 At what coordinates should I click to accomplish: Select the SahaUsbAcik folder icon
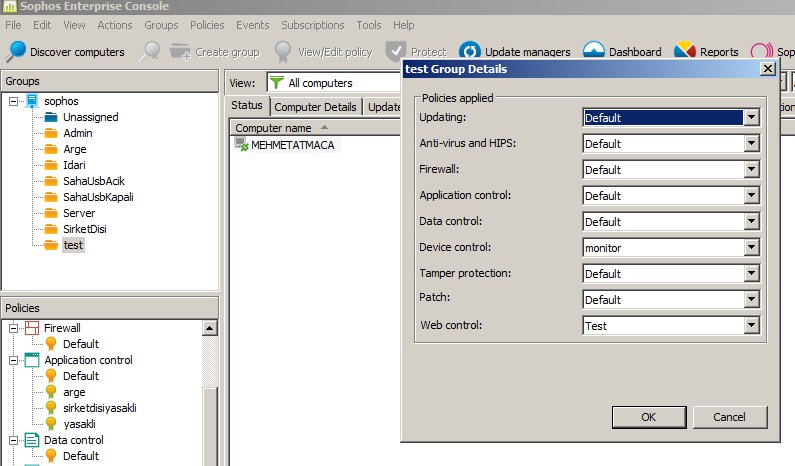pos(51,181)
